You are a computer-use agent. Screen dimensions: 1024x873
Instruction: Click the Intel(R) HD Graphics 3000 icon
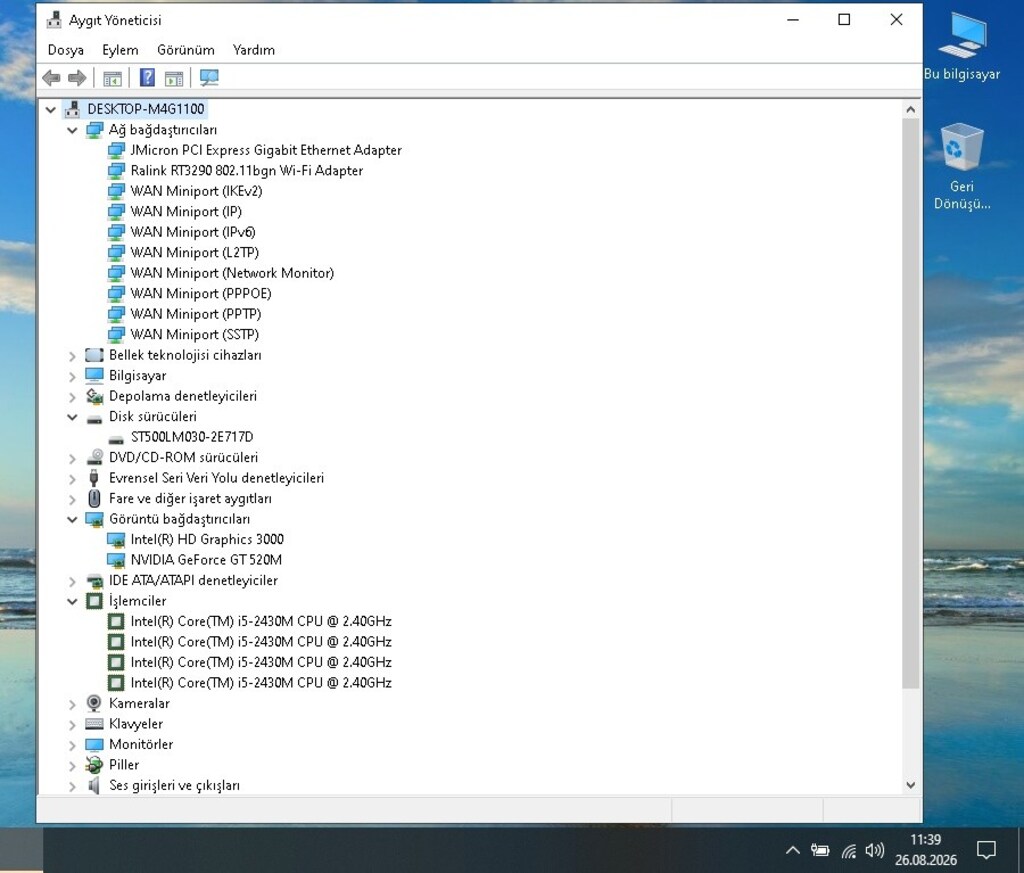[116, 540]
